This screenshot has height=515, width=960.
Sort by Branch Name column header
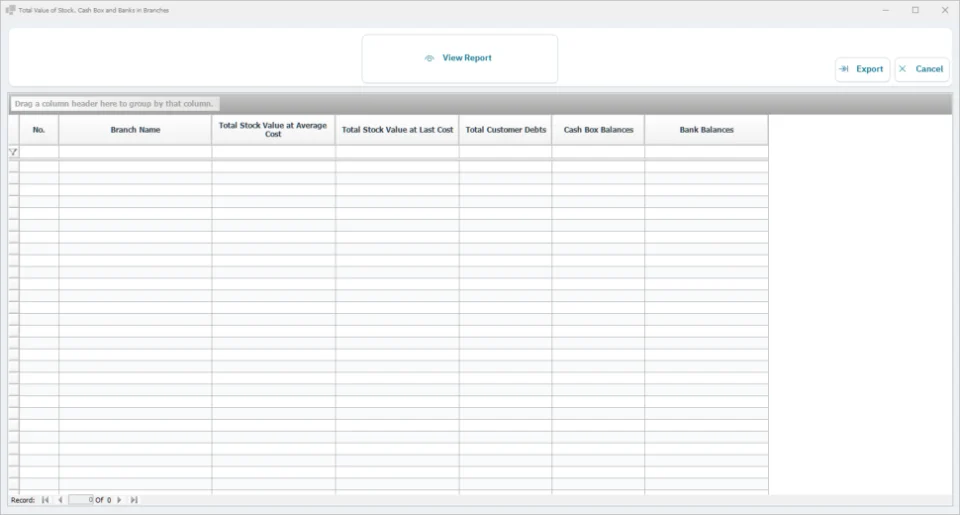[135, 130]
